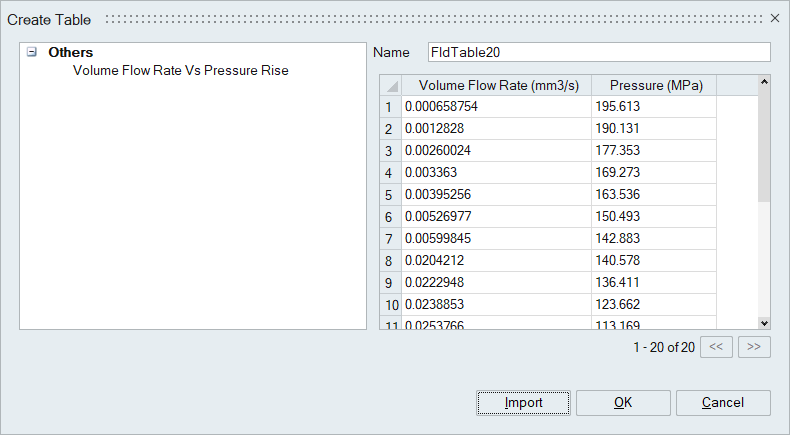Screen dimensions: 790x435
Task: Close the Create Table dialog
Action: (x=774, y=18)
